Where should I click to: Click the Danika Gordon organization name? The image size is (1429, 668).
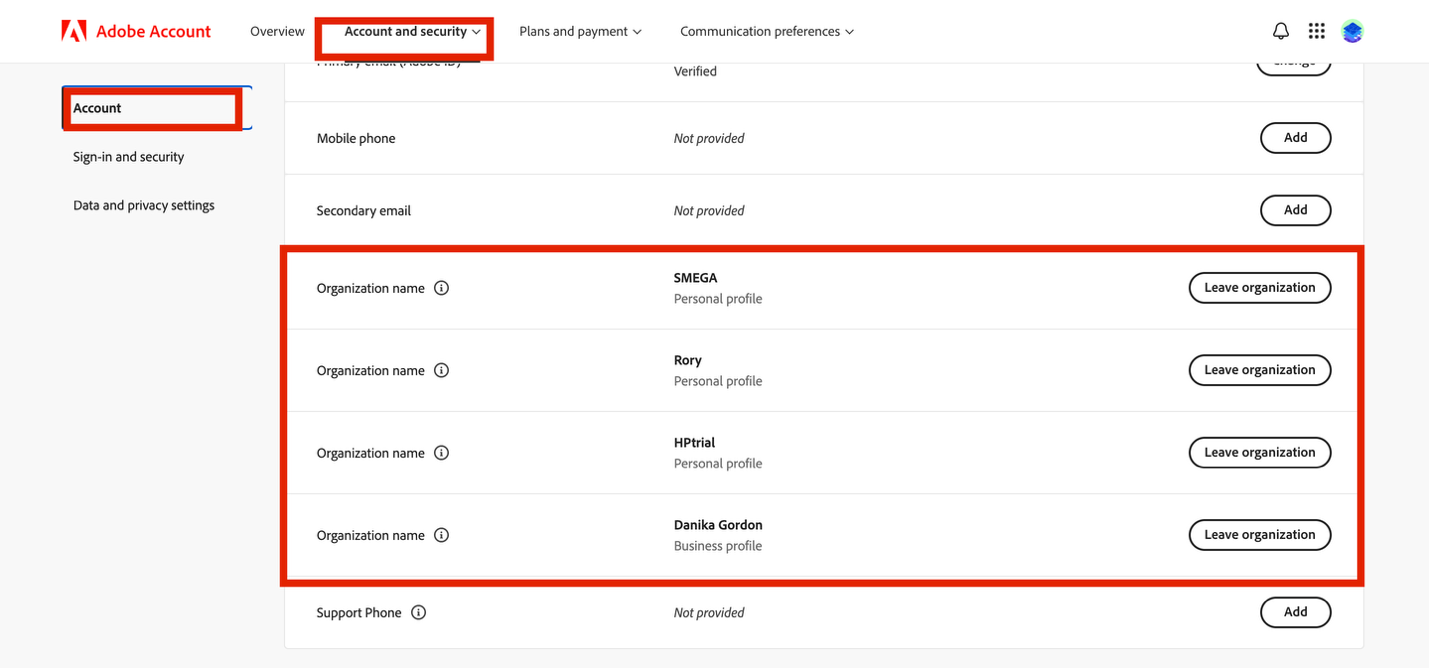click(718, 525)
